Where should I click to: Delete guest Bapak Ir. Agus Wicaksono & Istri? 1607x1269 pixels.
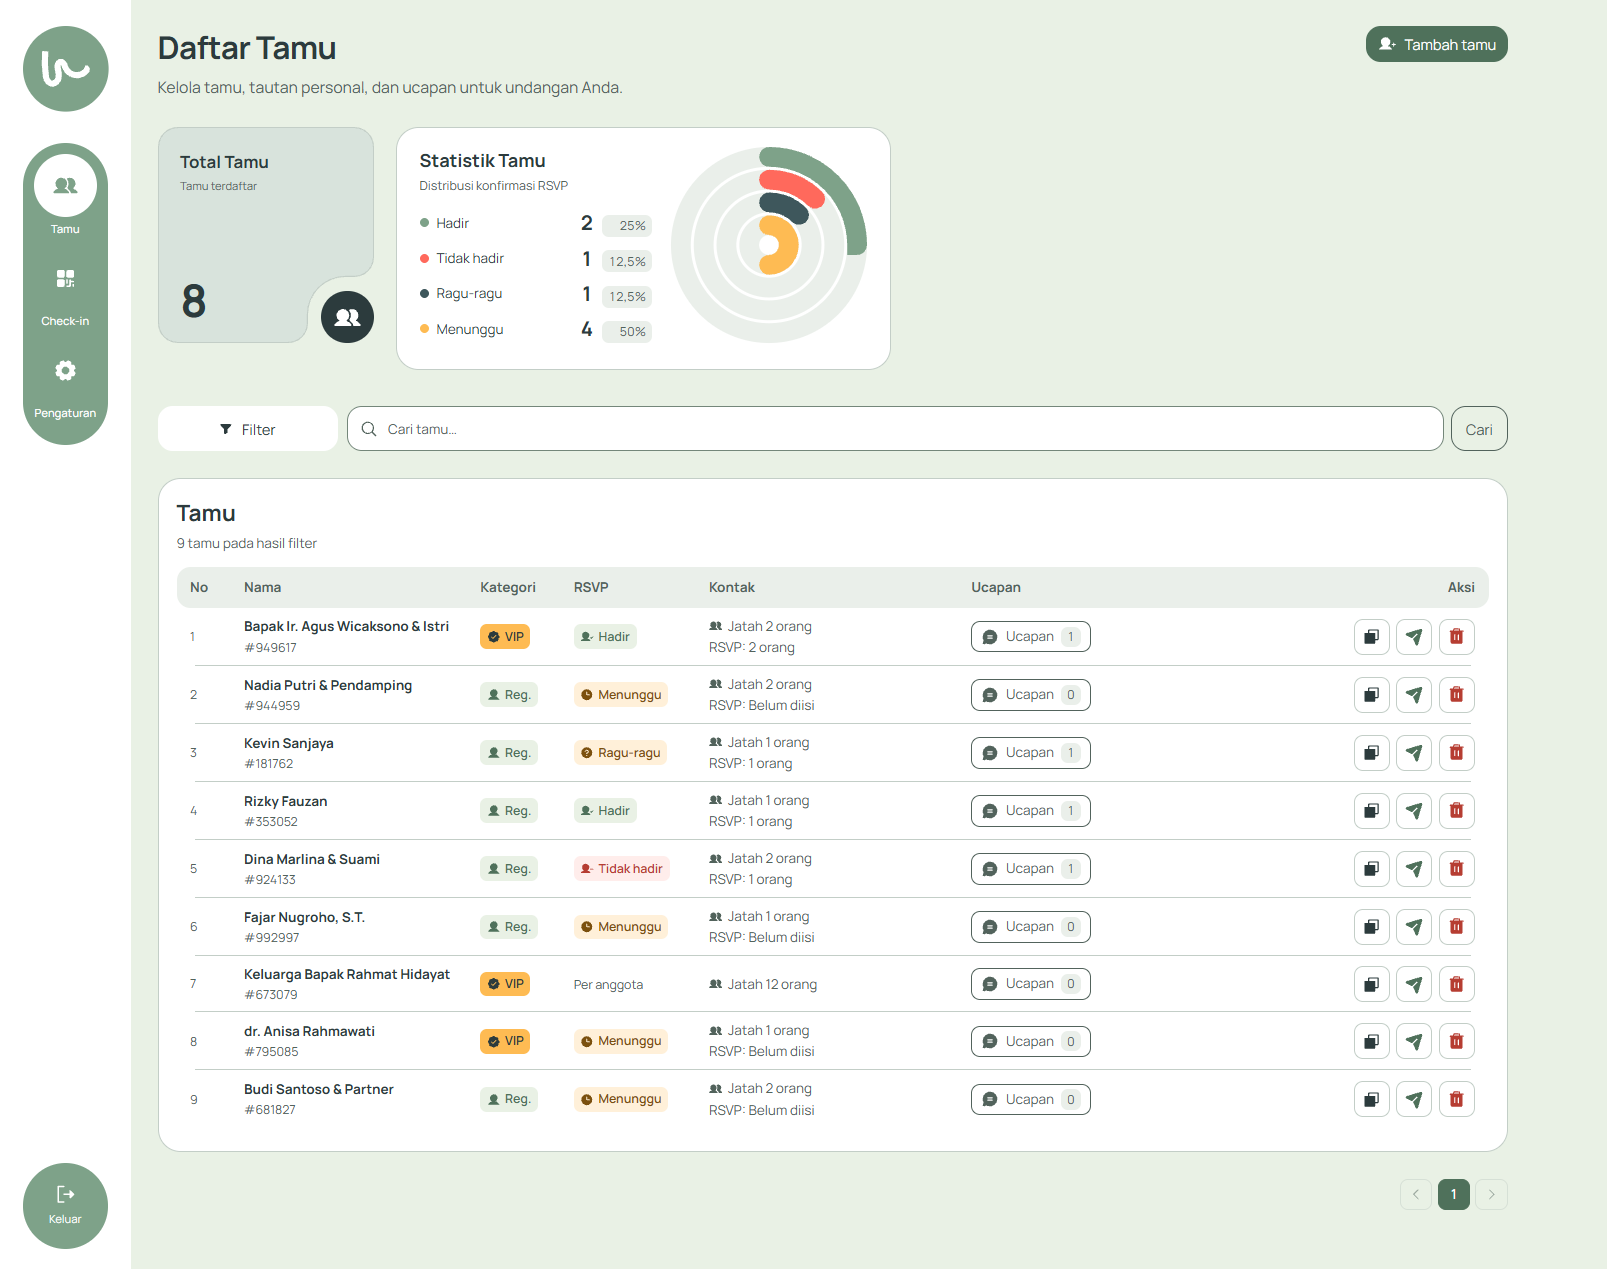(1456, 637)
